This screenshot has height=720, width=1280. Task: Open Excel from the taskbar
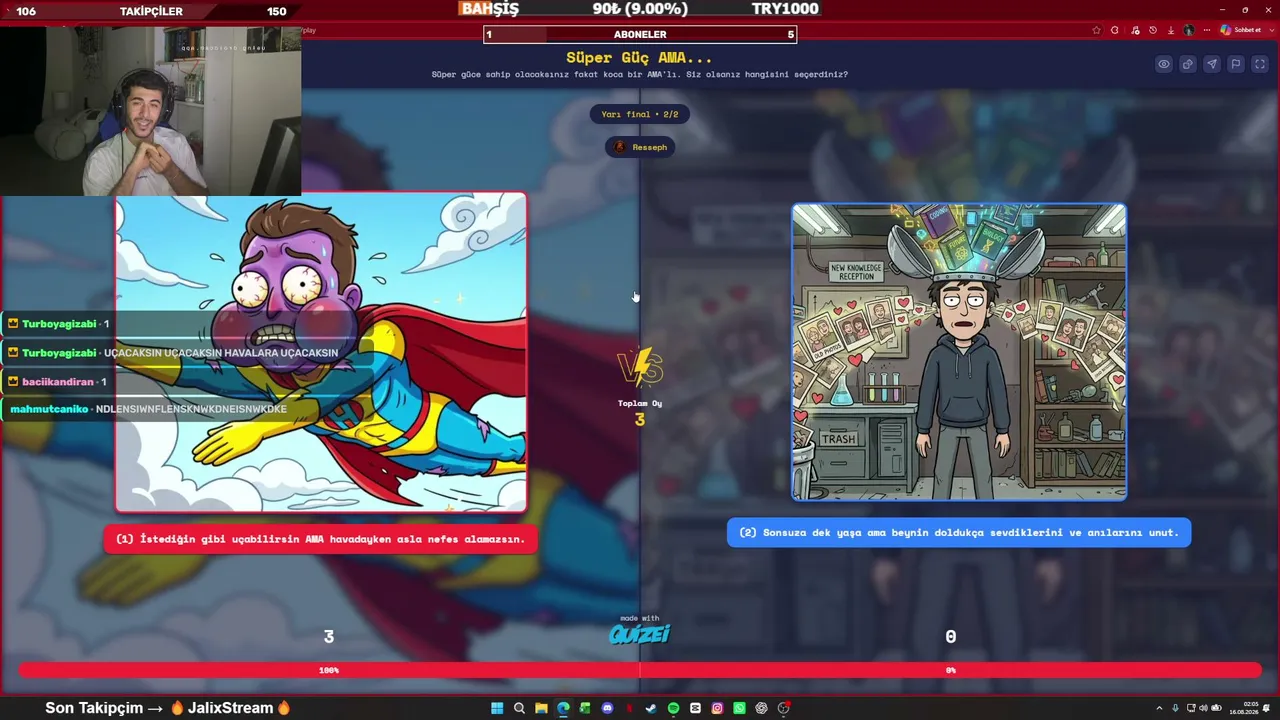[585, 708]
